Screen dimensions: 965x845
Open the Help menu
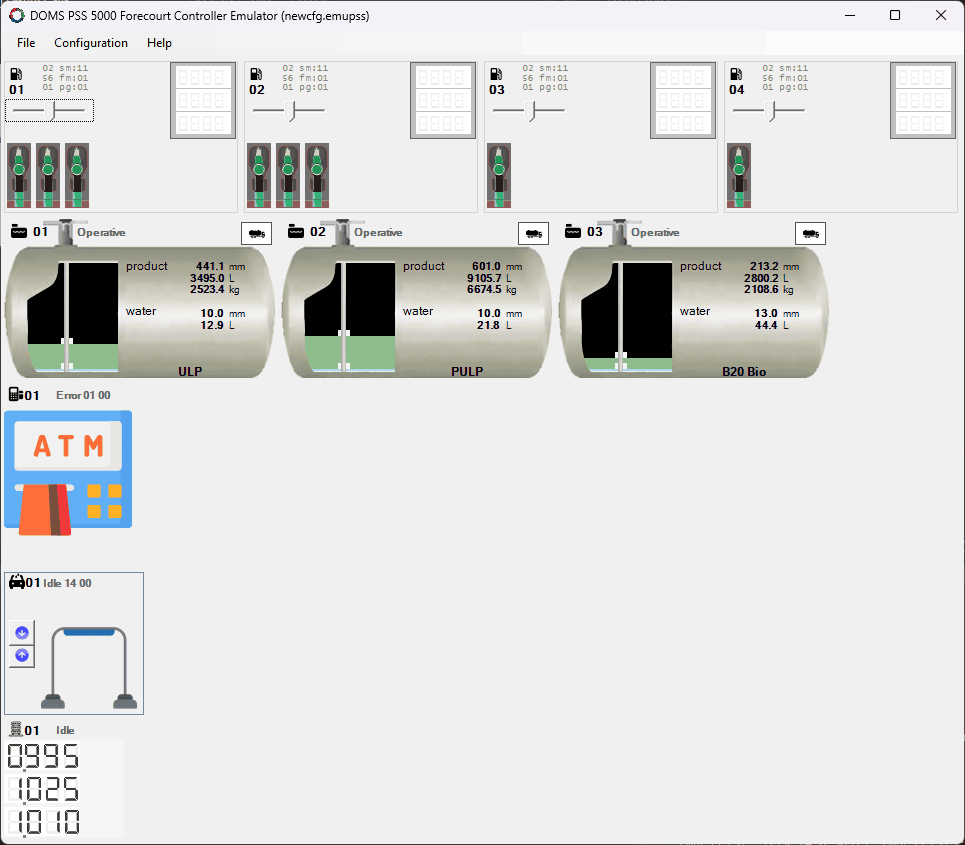(x=159, y=43)
